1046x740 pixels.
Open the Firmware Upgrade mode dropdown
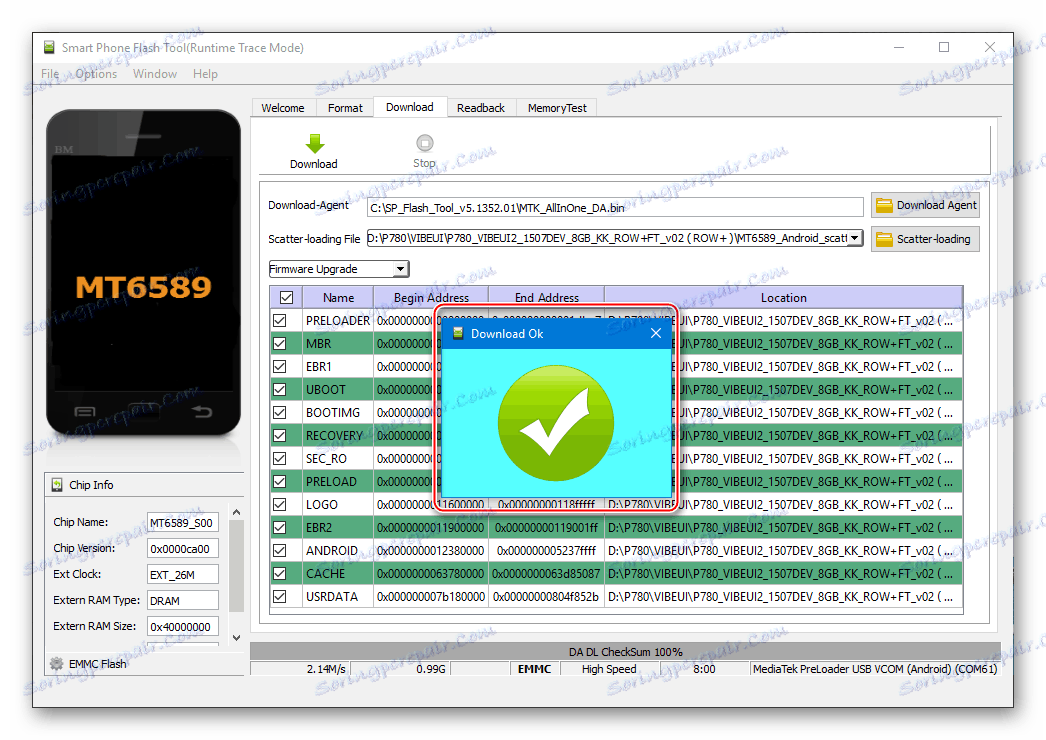(x=401, y=268)
